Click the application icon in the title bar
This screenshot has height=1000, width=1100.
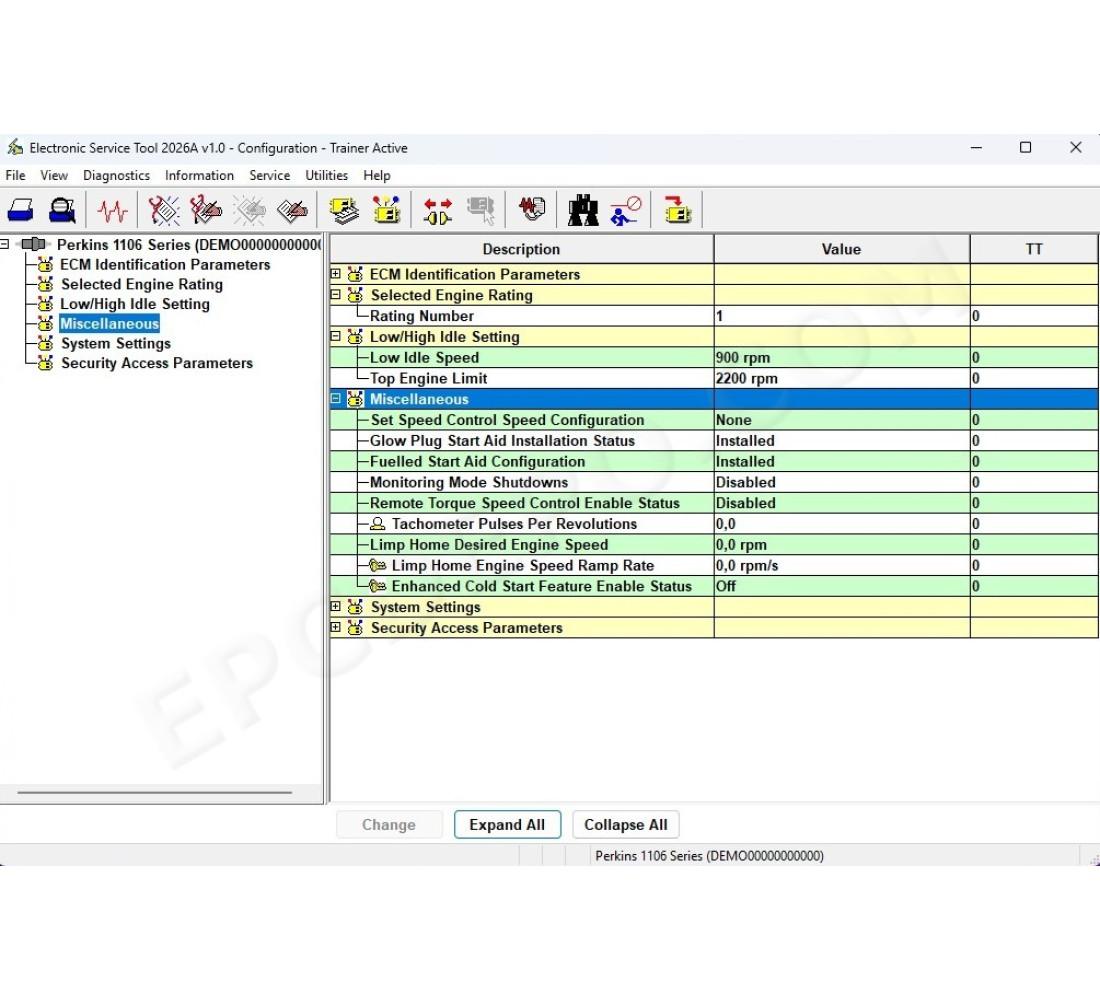[15, 147]
